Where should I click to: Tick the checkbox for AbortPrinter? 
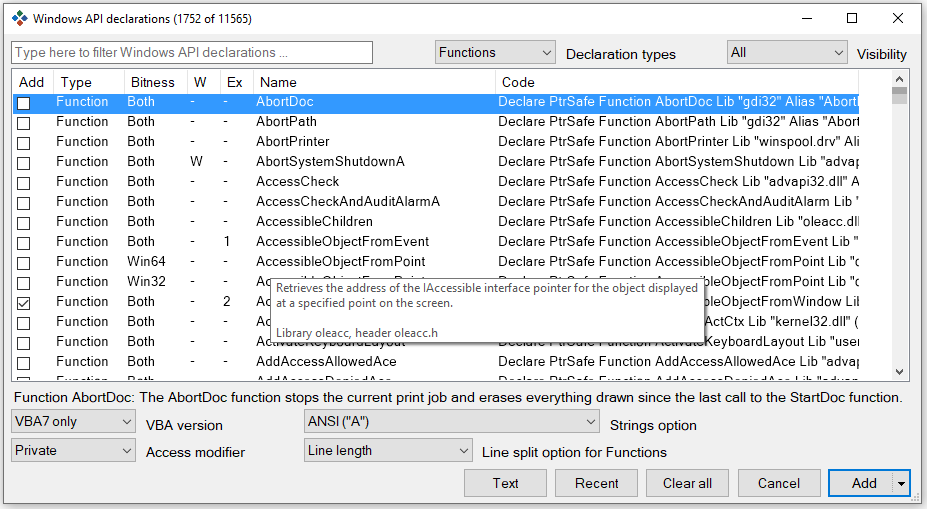tap(24, 144)
